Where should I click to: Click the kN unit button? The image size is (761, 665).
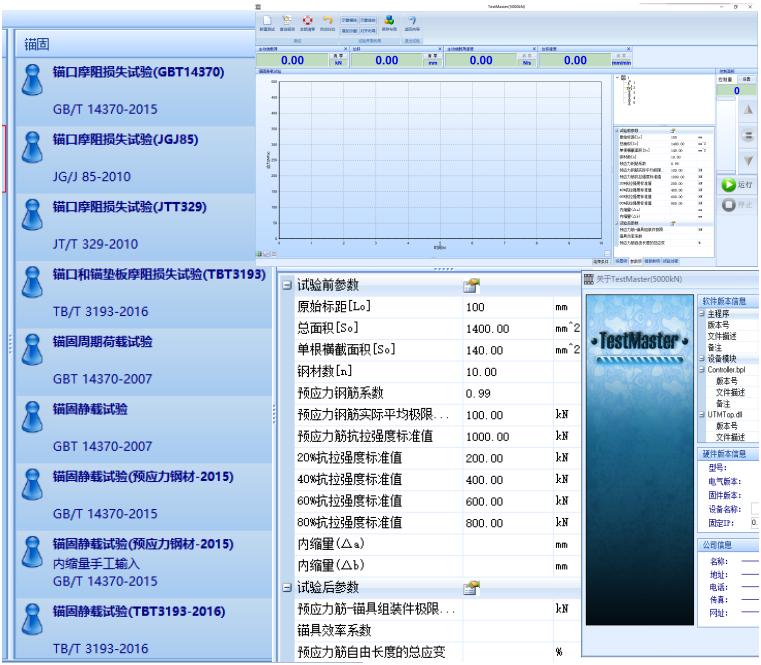coord(338,63)
